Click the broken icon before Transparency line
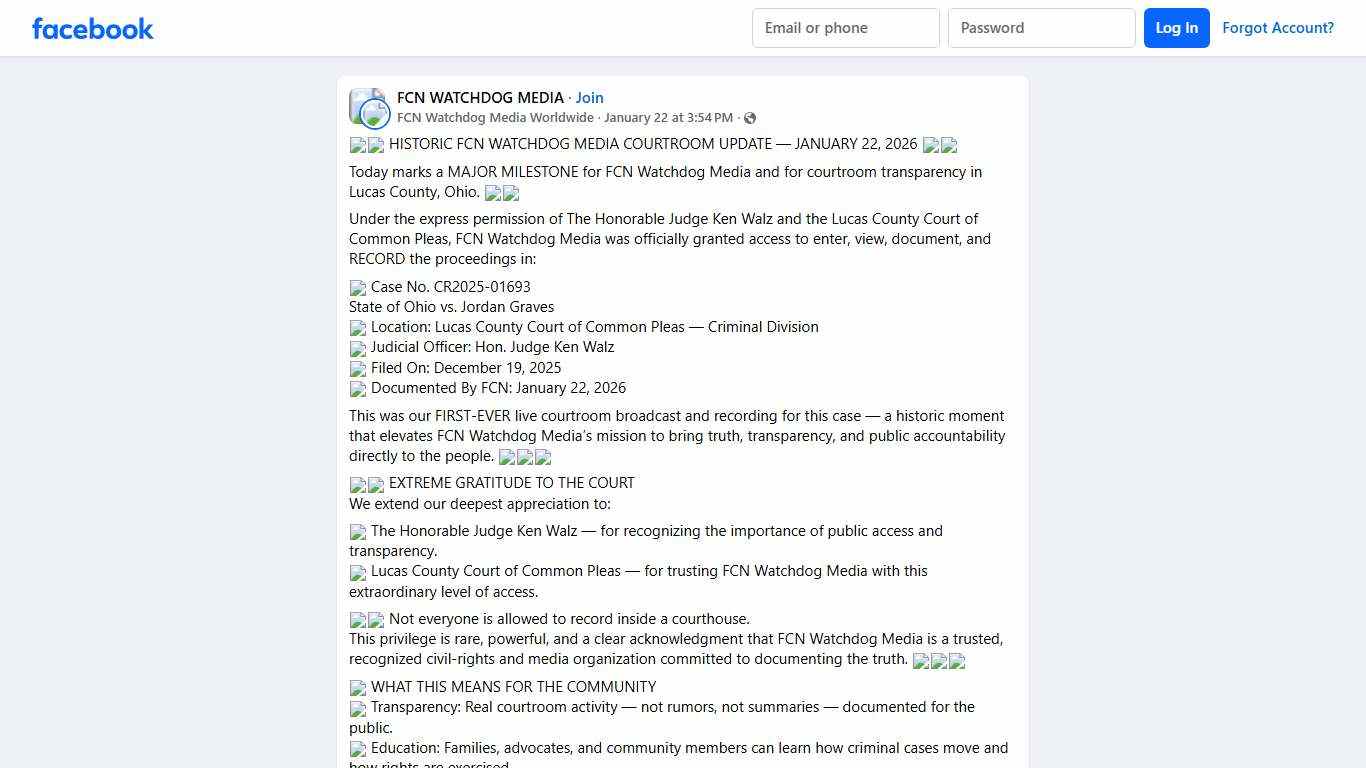This screenshot has height=768, width=1366. pyautogui.click(x=358, y=709)
